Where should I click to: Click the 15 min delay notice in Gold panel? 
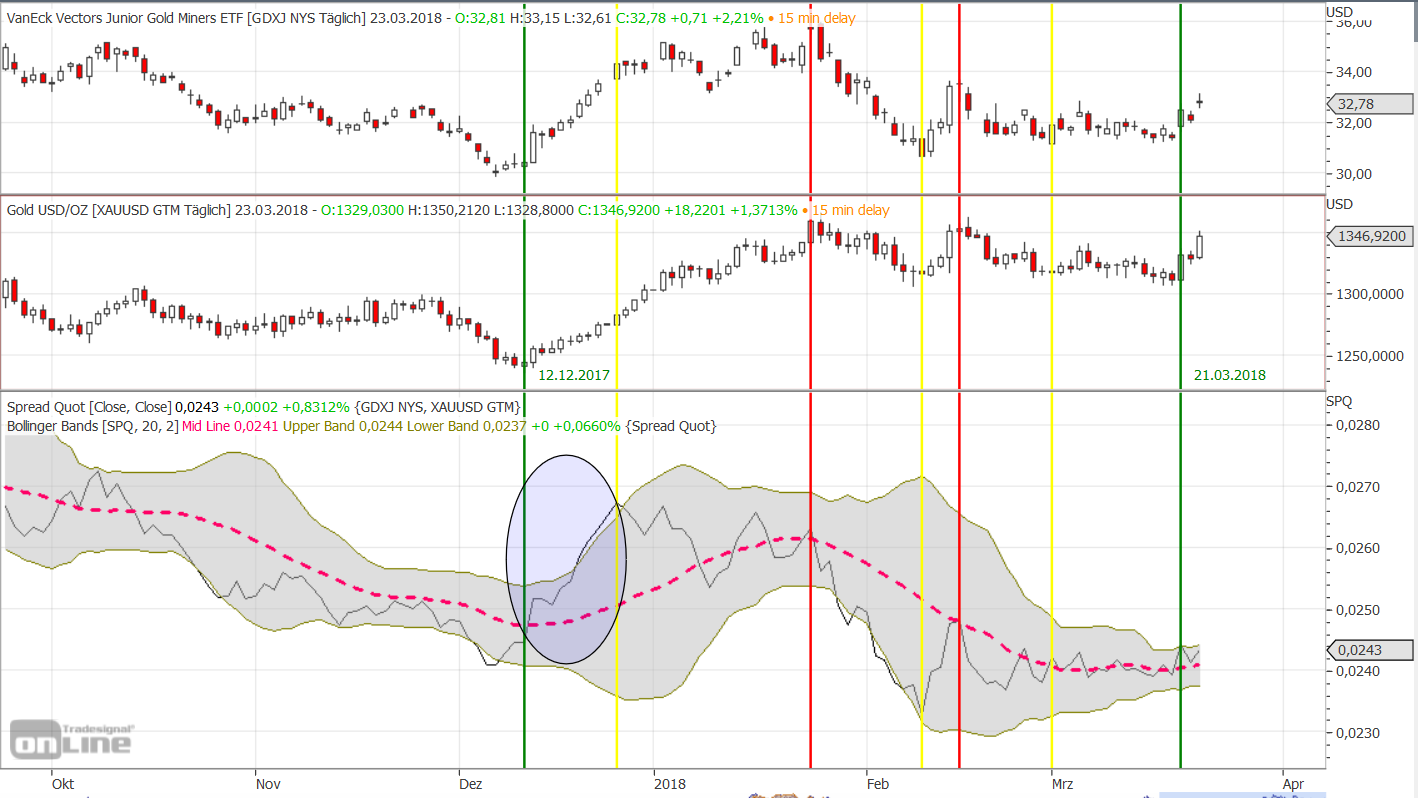[x=848, y=210]
